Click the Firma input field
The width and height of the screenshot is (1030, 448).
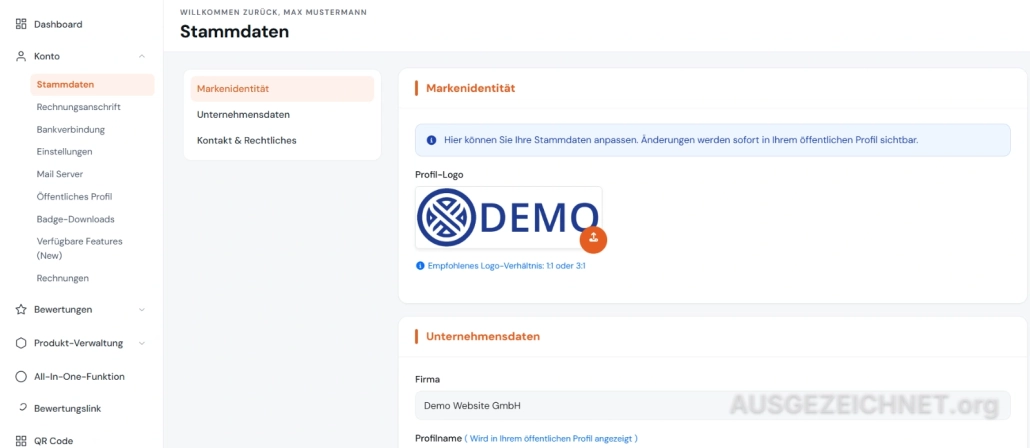point(713,405)
